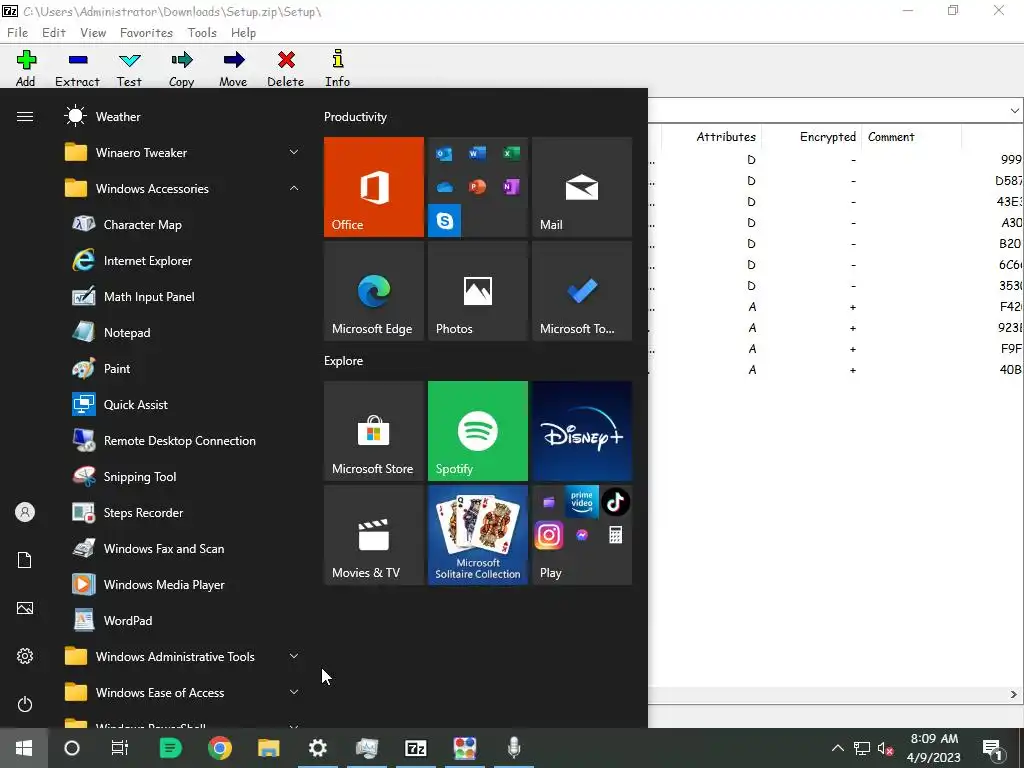
Task: Open the File menu in 7-Zip
Action: click(x=17, y=33)
